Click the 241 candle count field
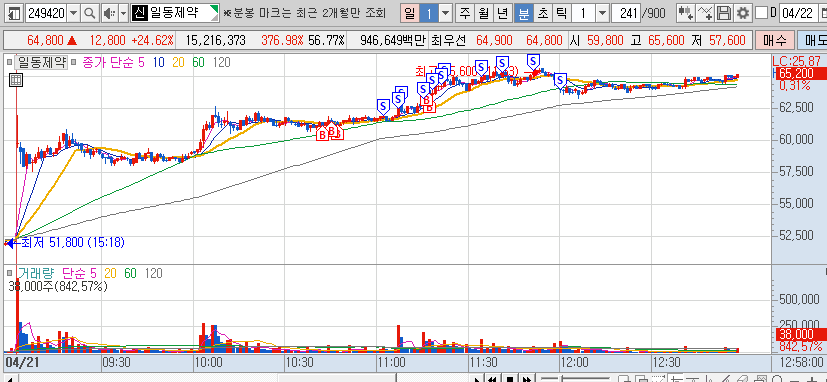 click(626, 13)
